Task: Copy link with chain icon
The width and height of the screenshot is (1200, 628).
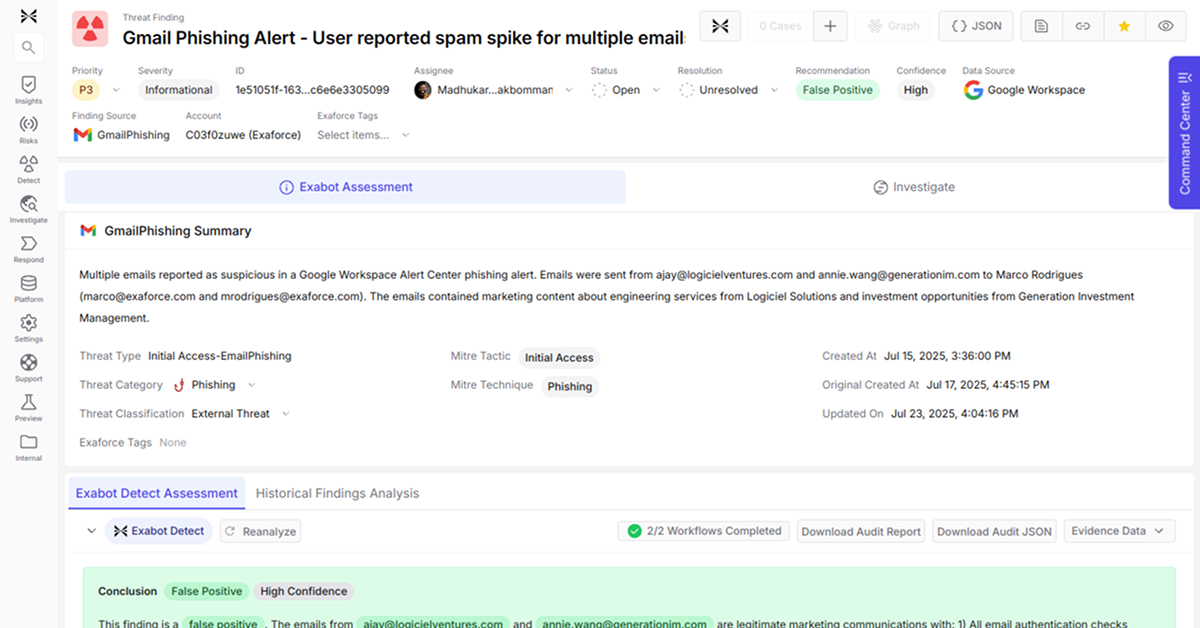Action: click(1082, 26)
